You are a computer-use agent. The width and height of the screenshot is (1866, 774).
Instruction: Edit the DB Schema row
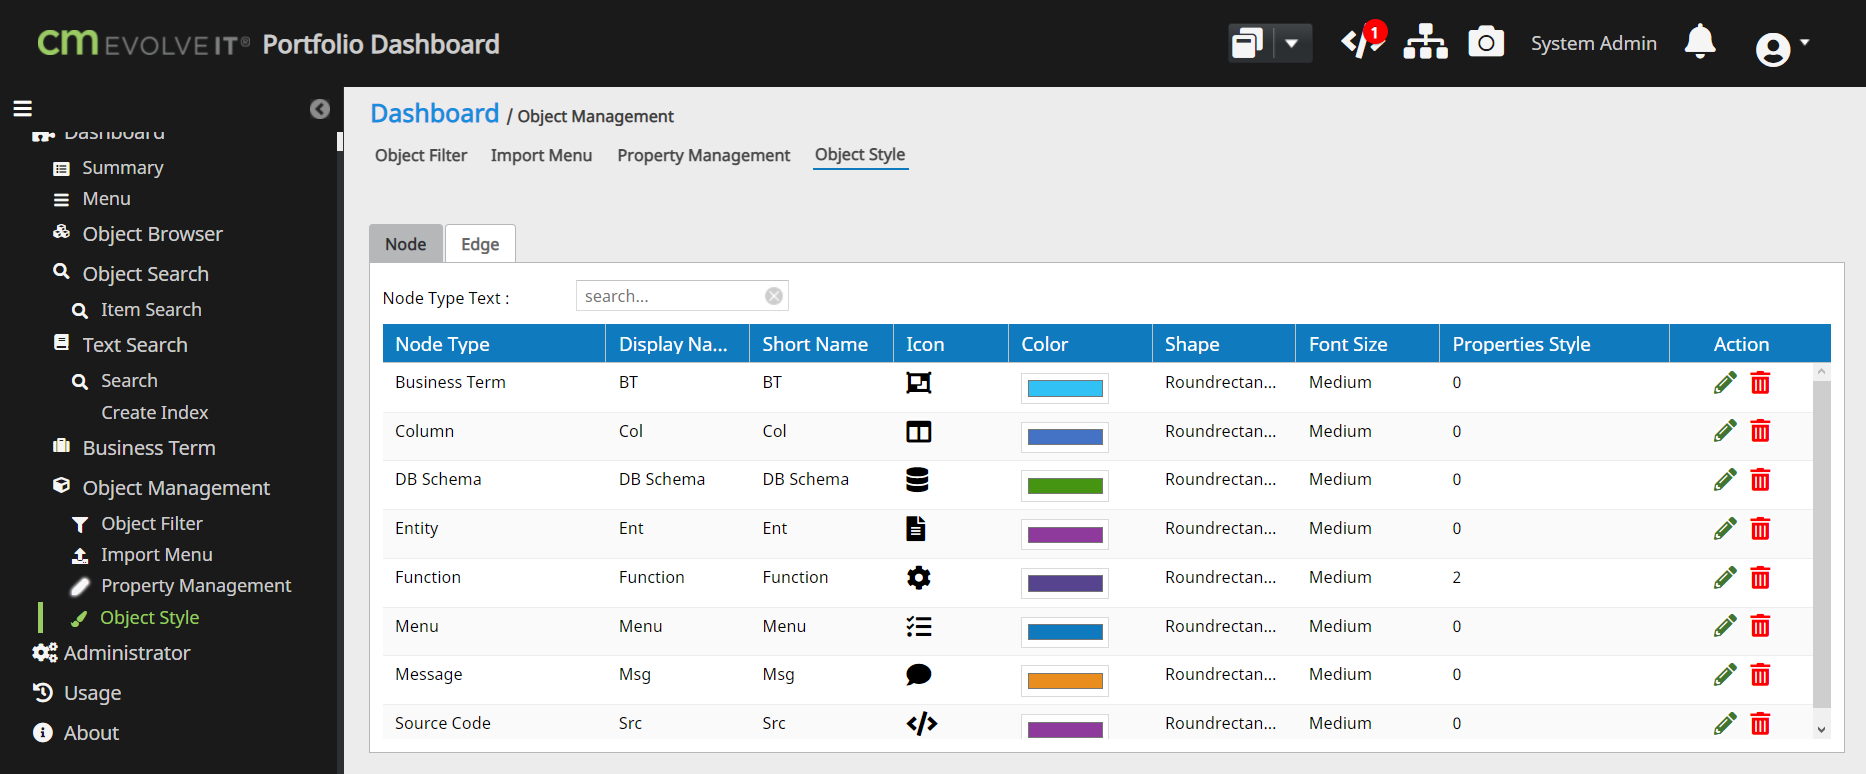pos(1725,480)
